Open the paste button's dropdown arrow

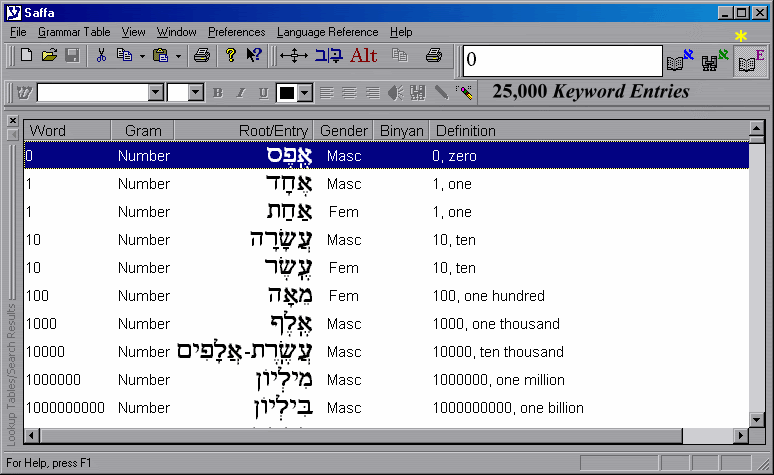click(178, 56)
